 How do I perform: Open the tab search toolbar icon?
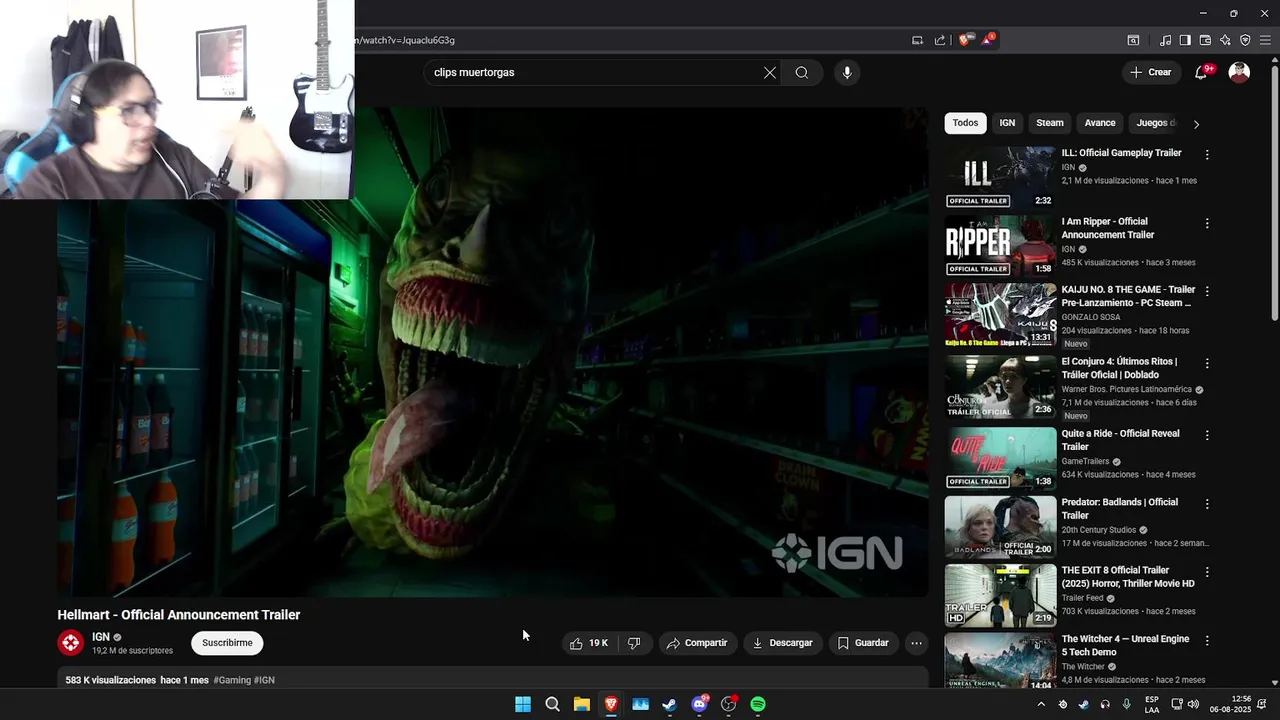point(1133,40)
